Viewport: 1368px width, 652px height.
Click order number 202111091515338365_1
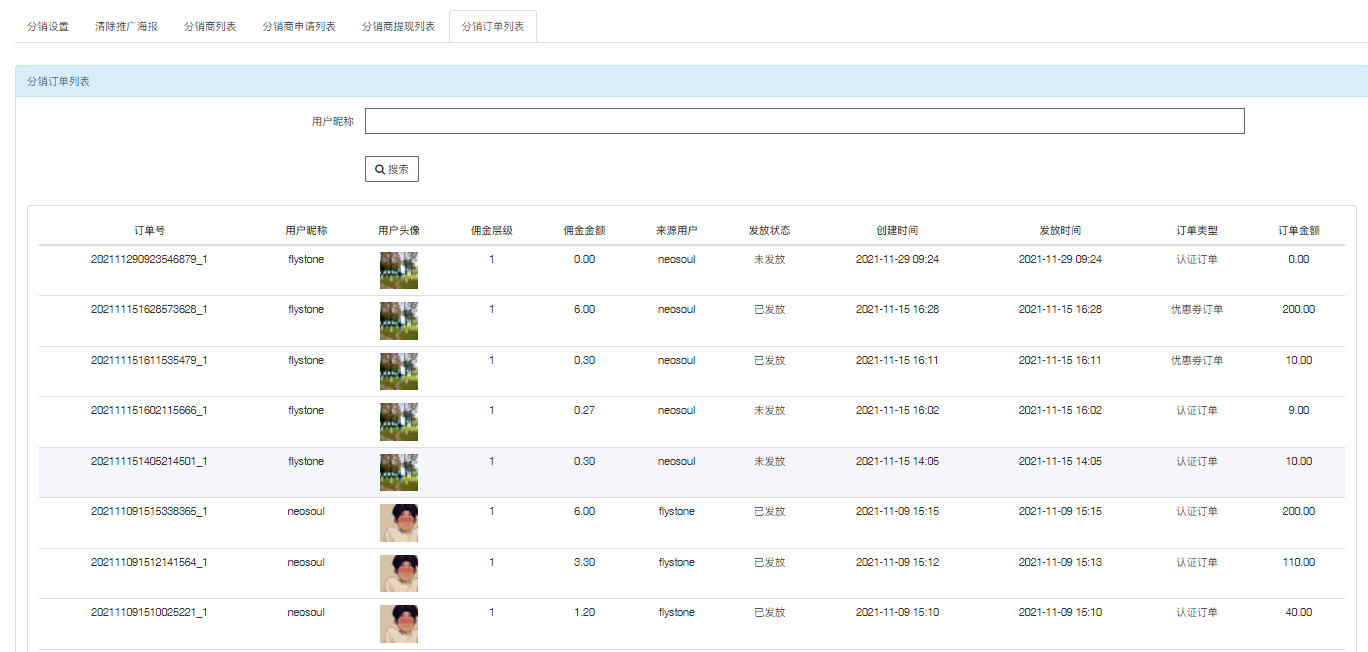(x=149, y=511)
